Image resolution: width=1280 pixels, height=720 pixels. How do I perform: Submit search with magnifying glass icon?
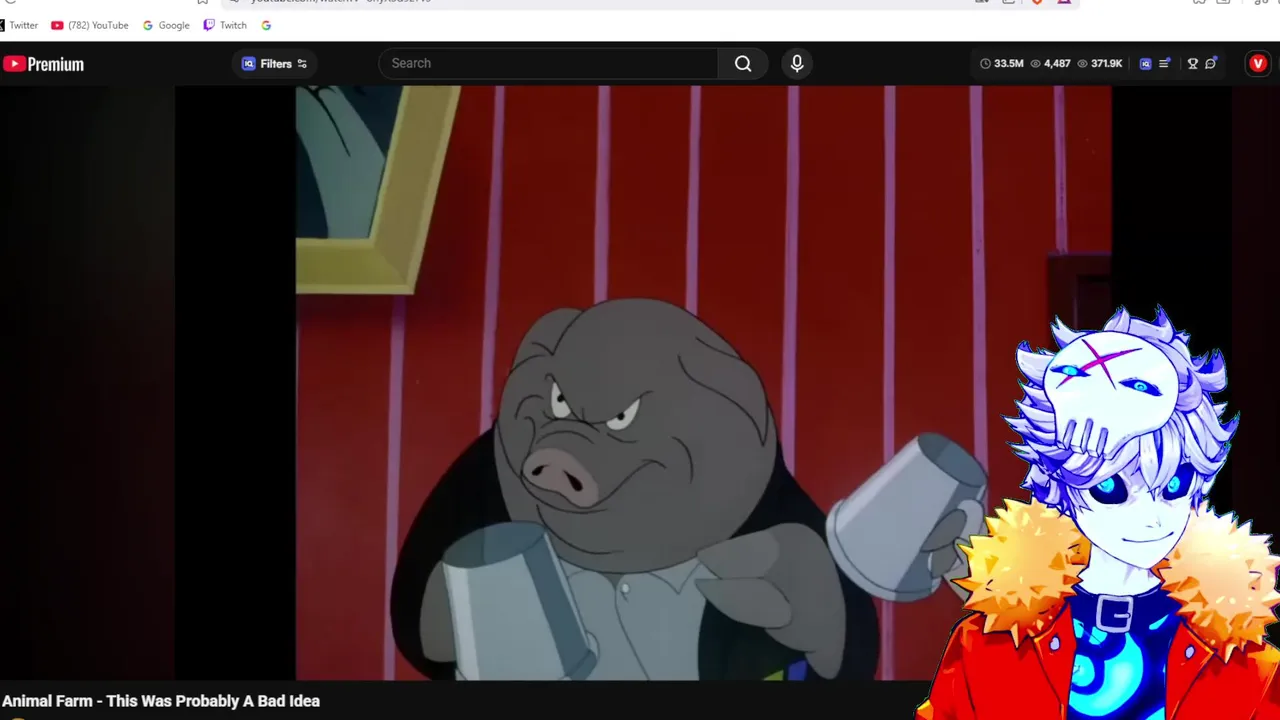(x=743, y=63)
